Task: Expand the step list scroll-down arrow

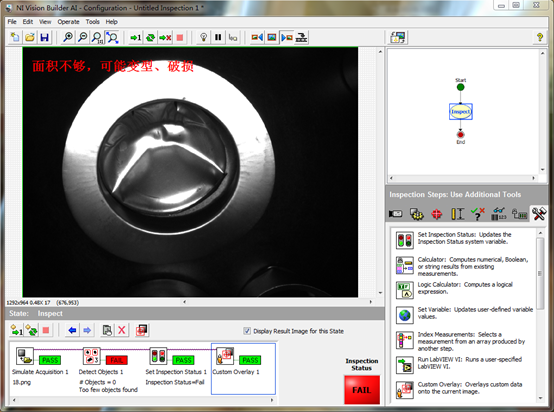Action: pos(540,398)
